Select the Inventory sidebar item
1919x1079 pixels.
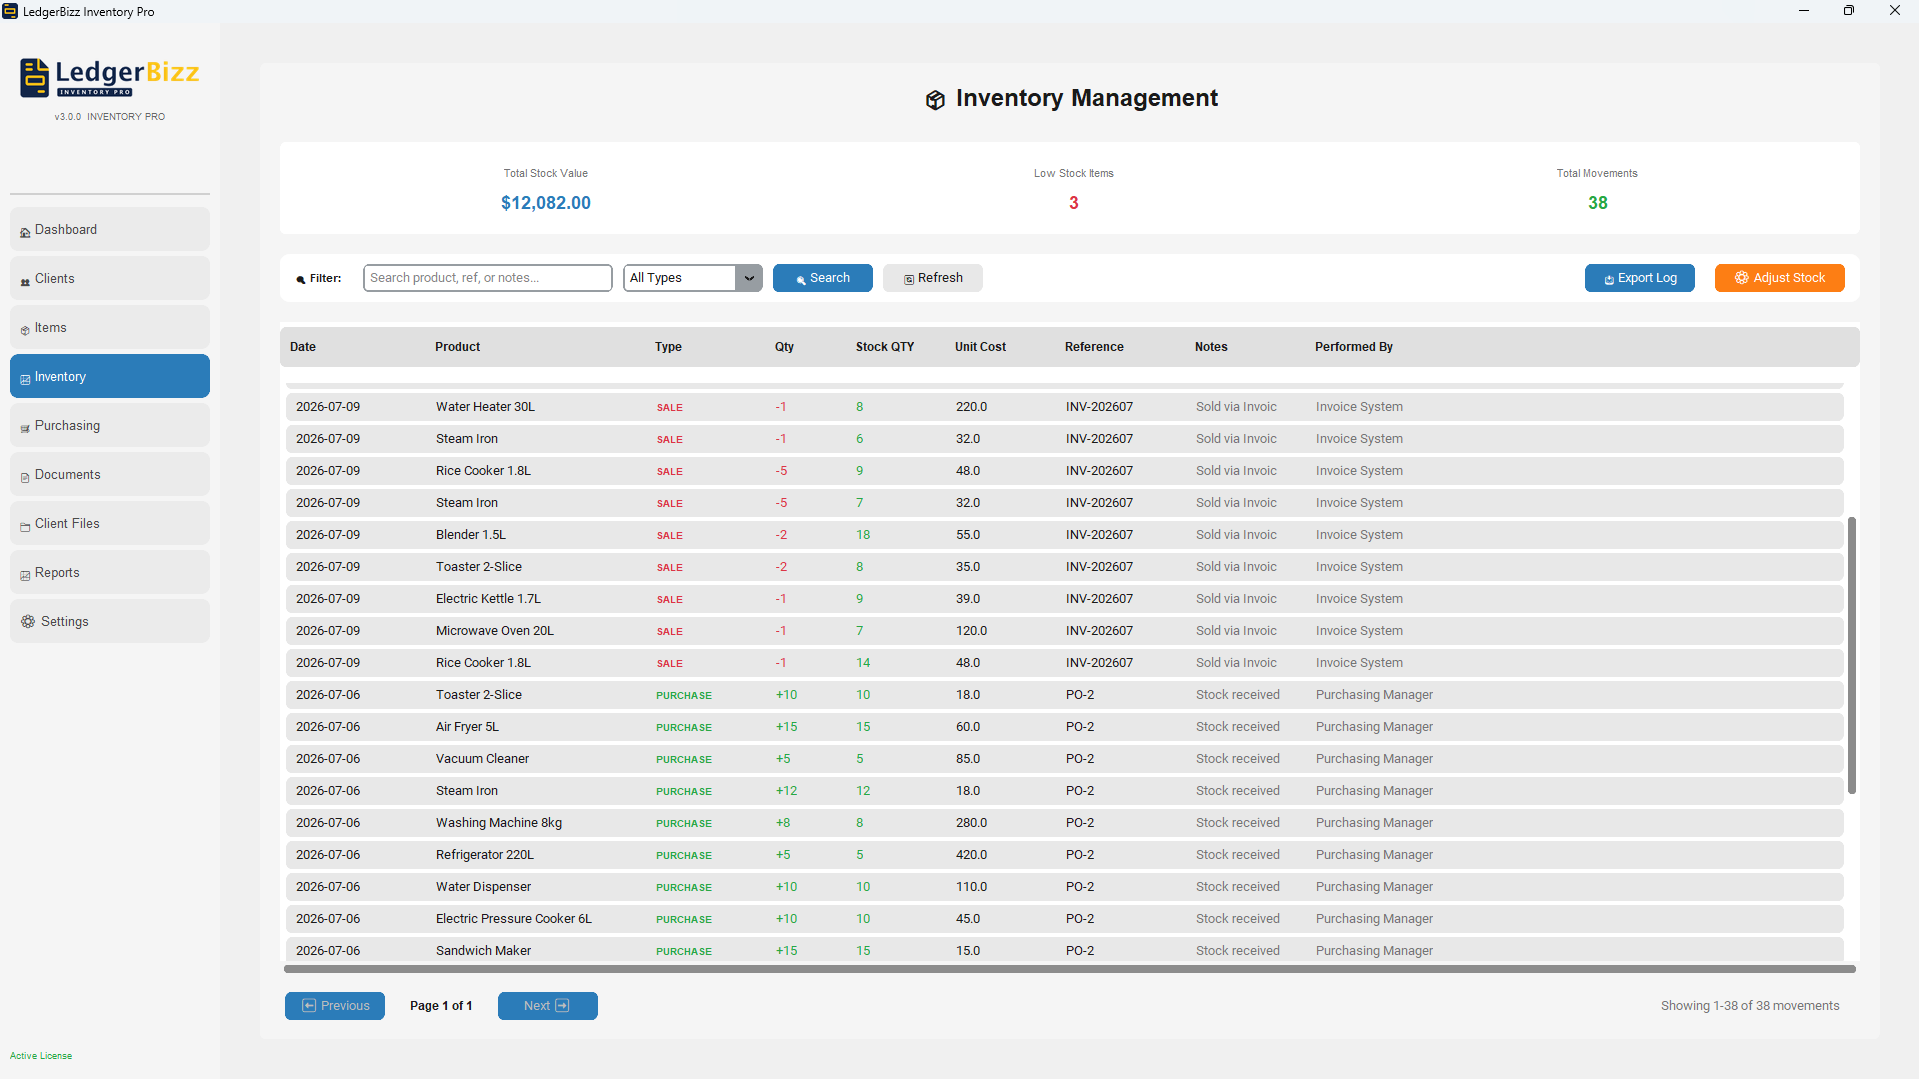[110, 377]
